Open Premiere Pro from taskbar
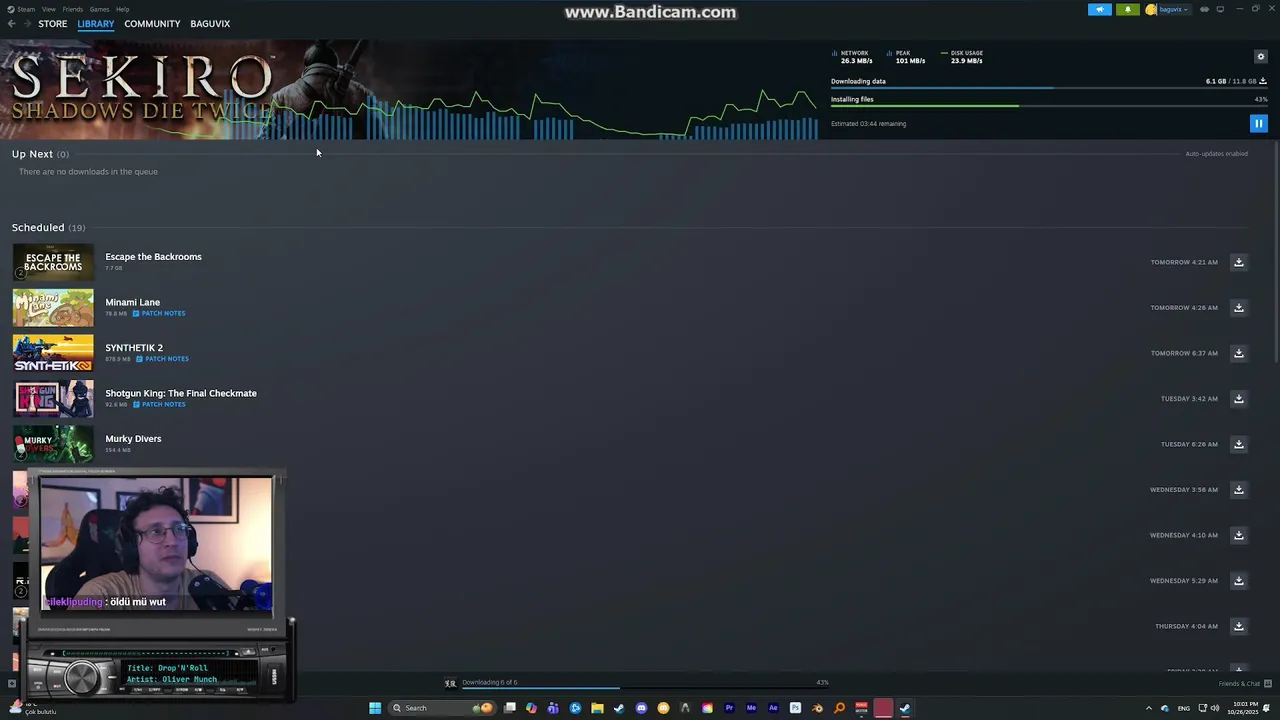1280x720 pixels. tap(730, 708)
